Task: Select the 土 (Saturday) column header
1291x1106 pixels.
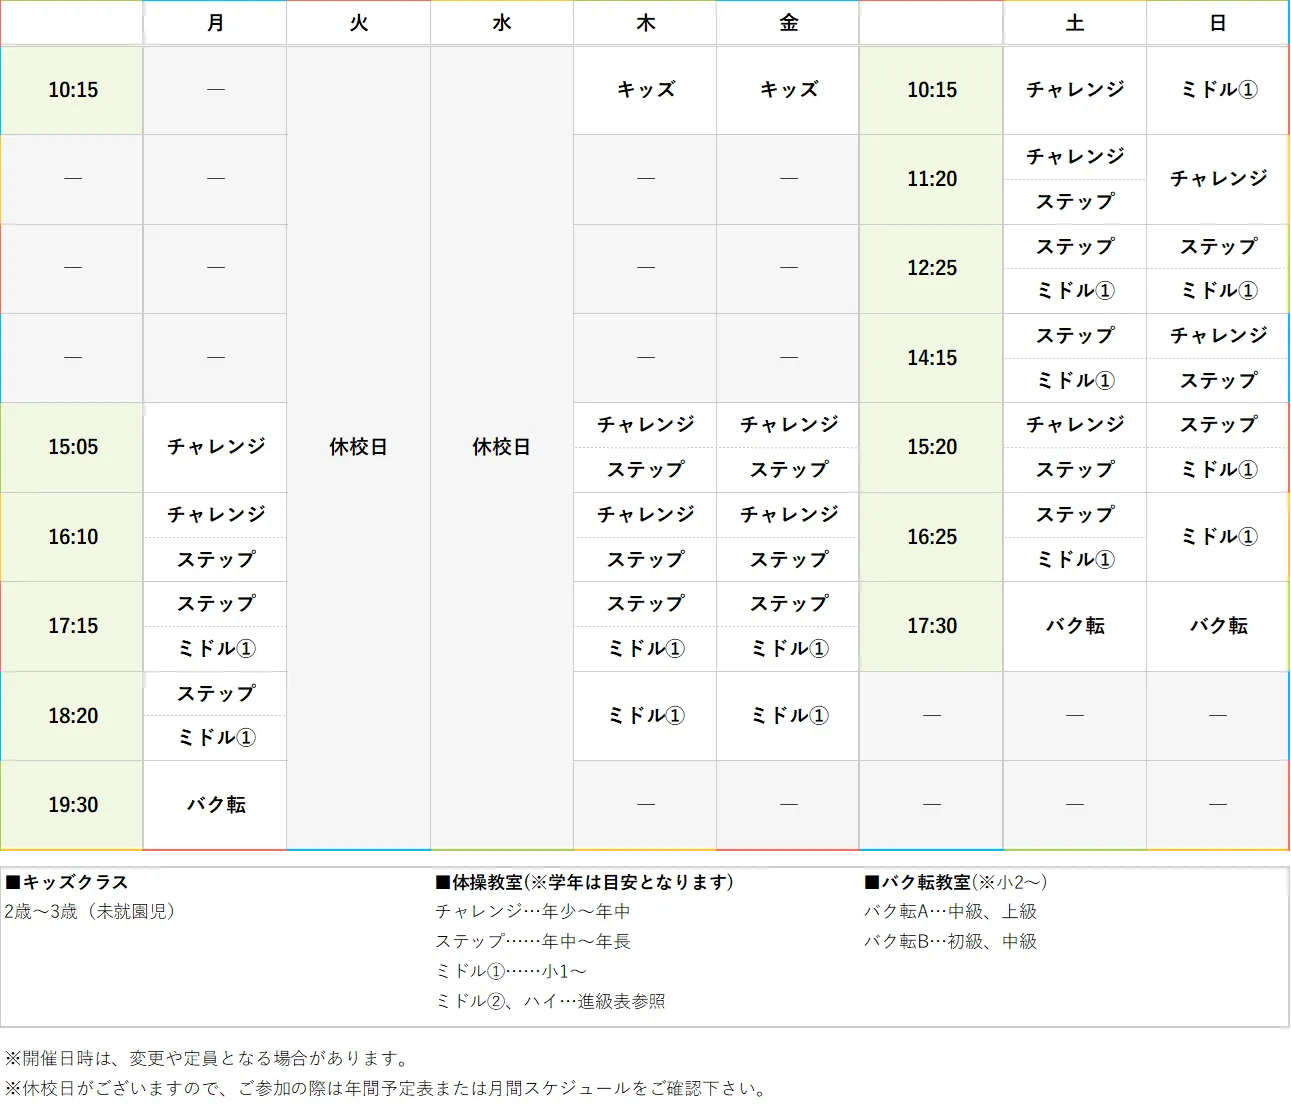Action: (1073, 22)
